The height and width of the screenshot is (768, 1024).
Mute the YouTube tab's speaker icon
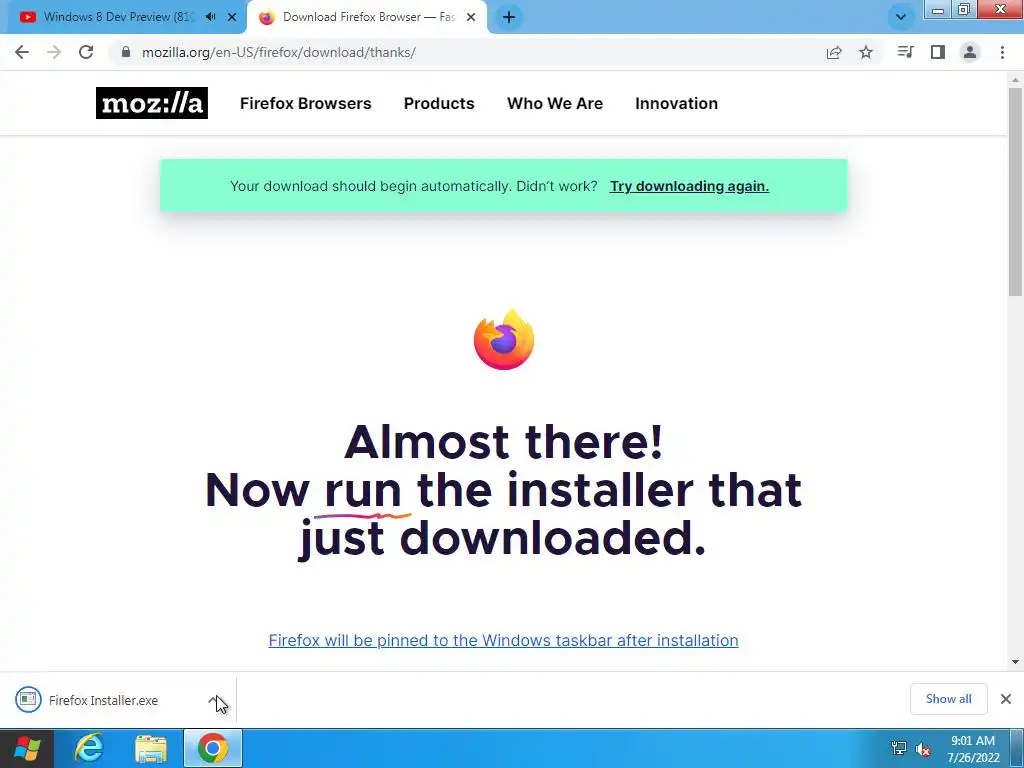tap(210, 17)
